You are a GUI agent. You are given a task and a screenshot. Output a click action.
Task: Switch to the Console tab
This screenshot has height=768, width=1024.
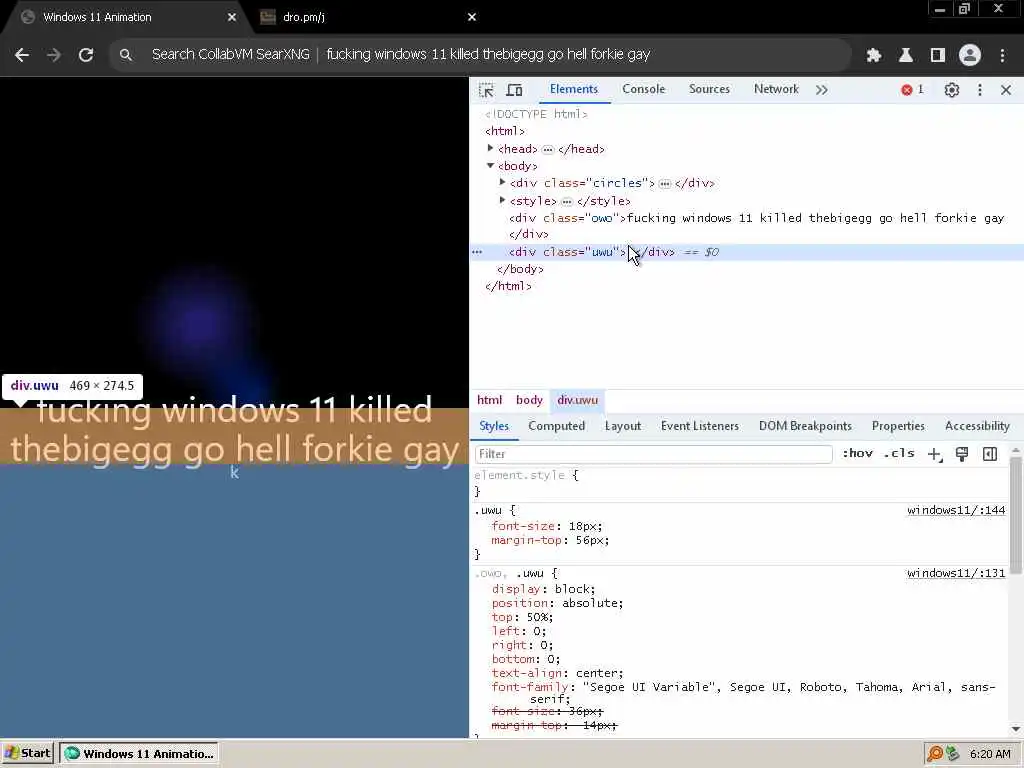pos(643,89)
